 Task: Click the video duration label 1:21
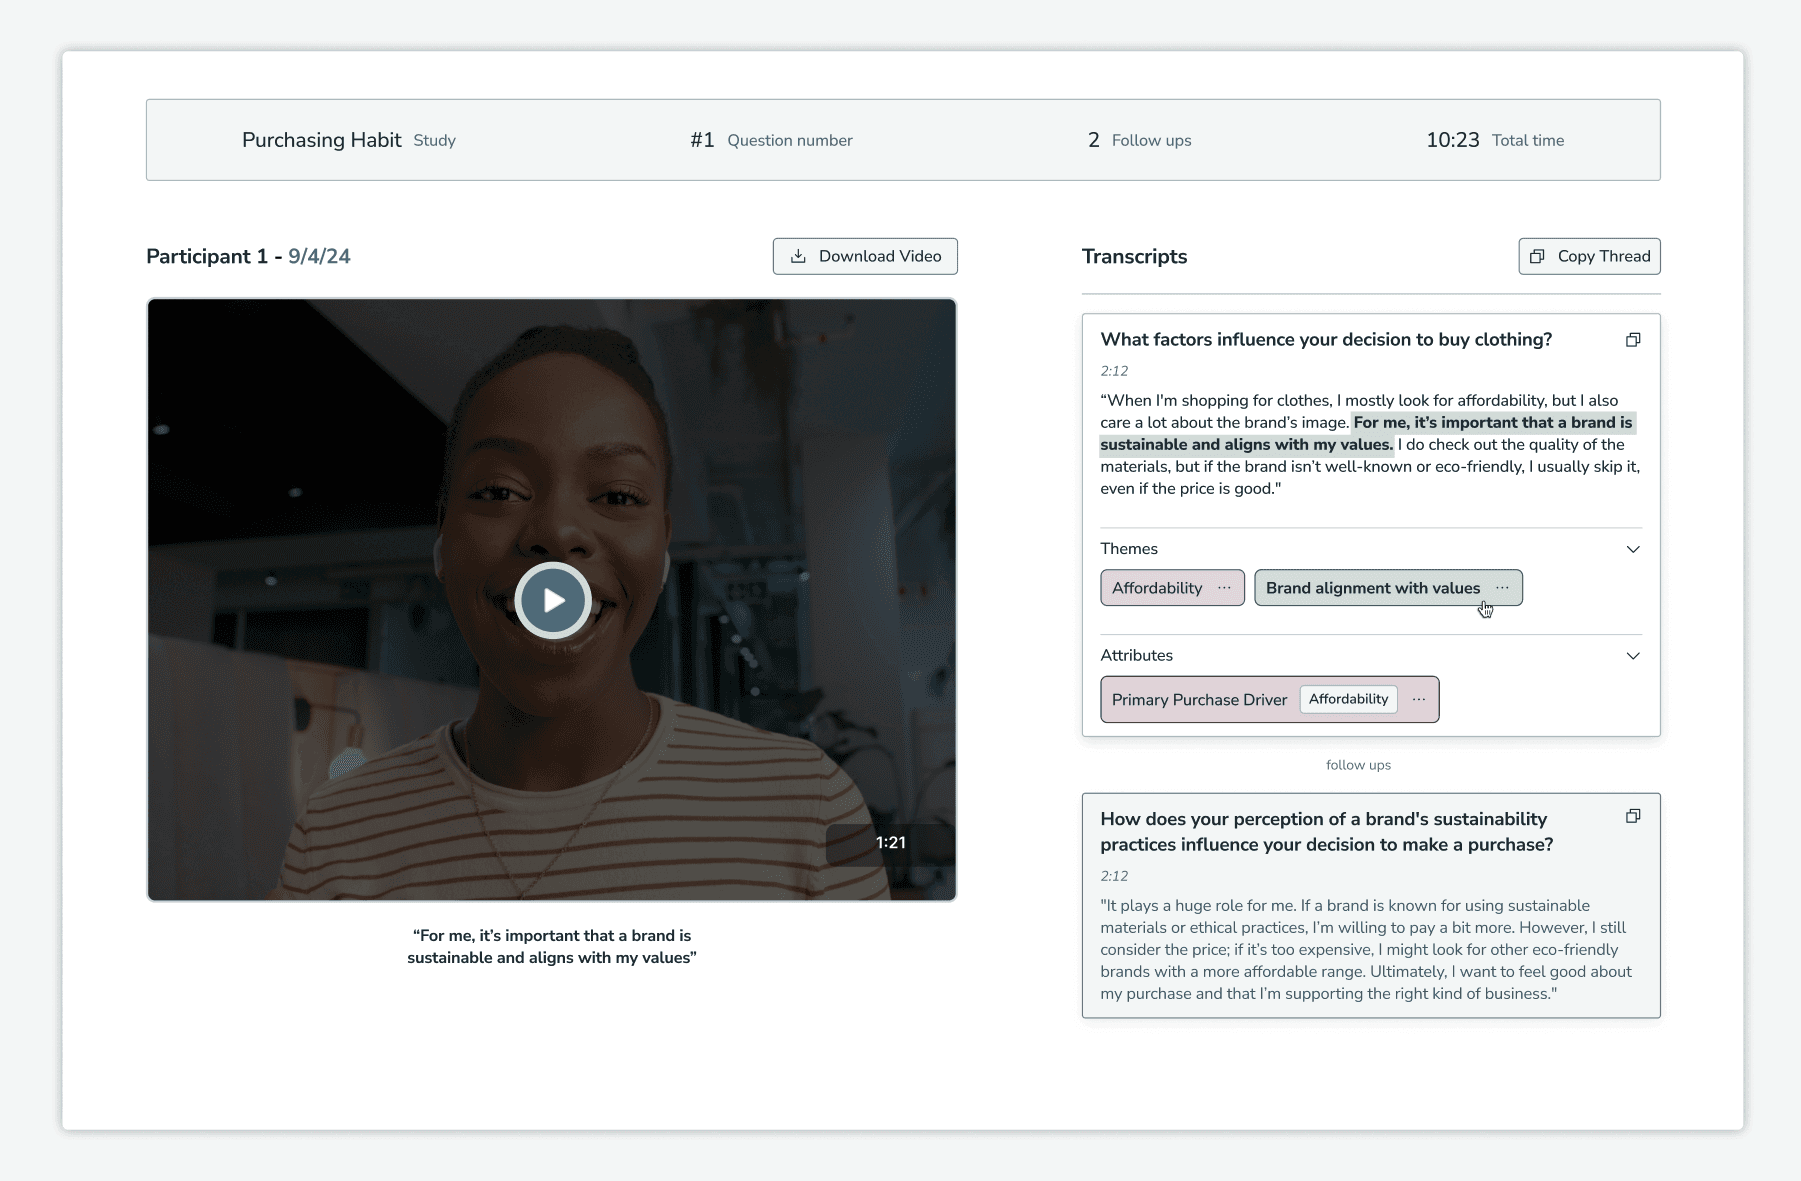tap(890, 842)
